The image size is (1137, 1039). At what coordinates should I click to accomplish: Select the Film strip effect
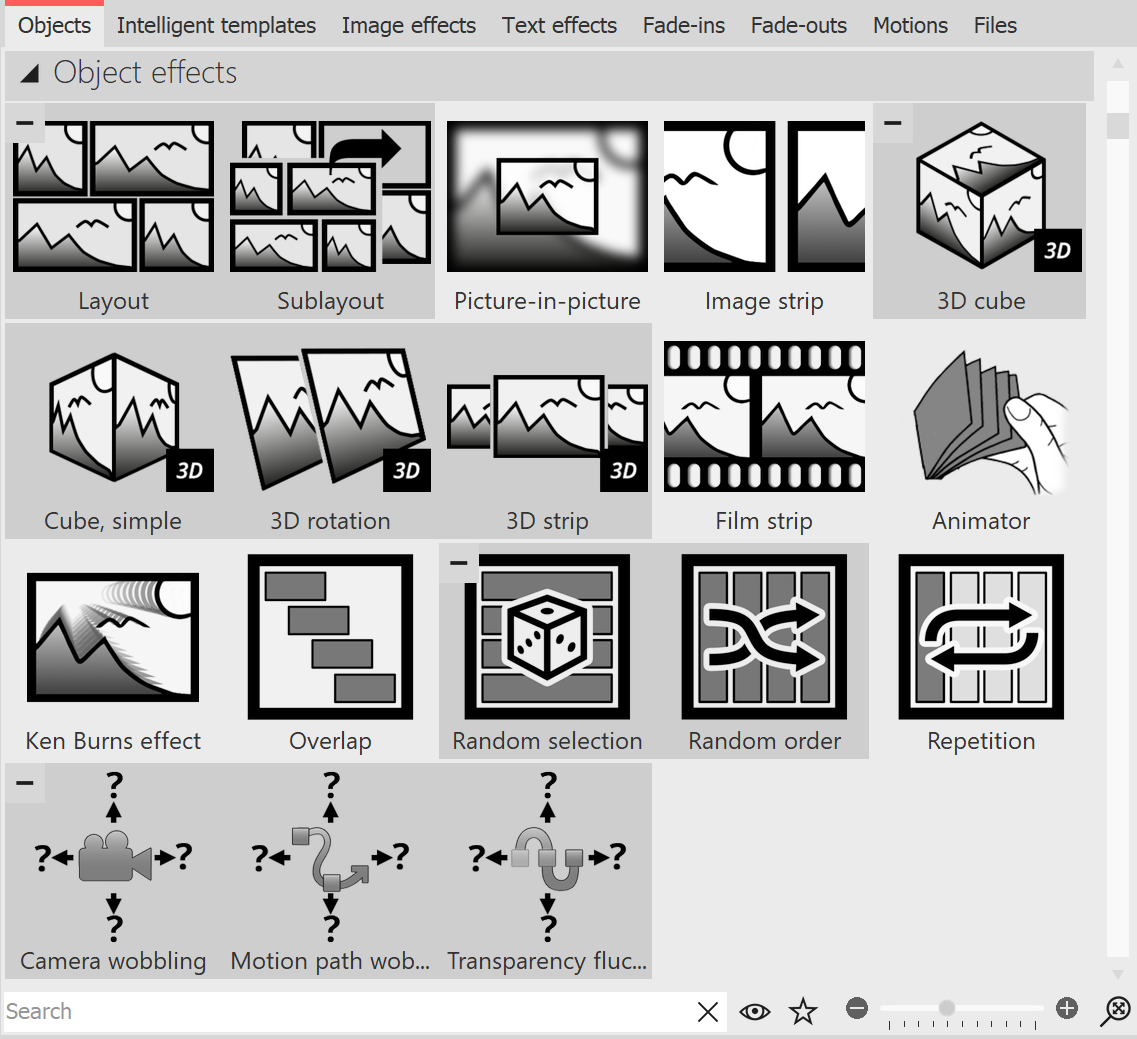pos(764,416)
